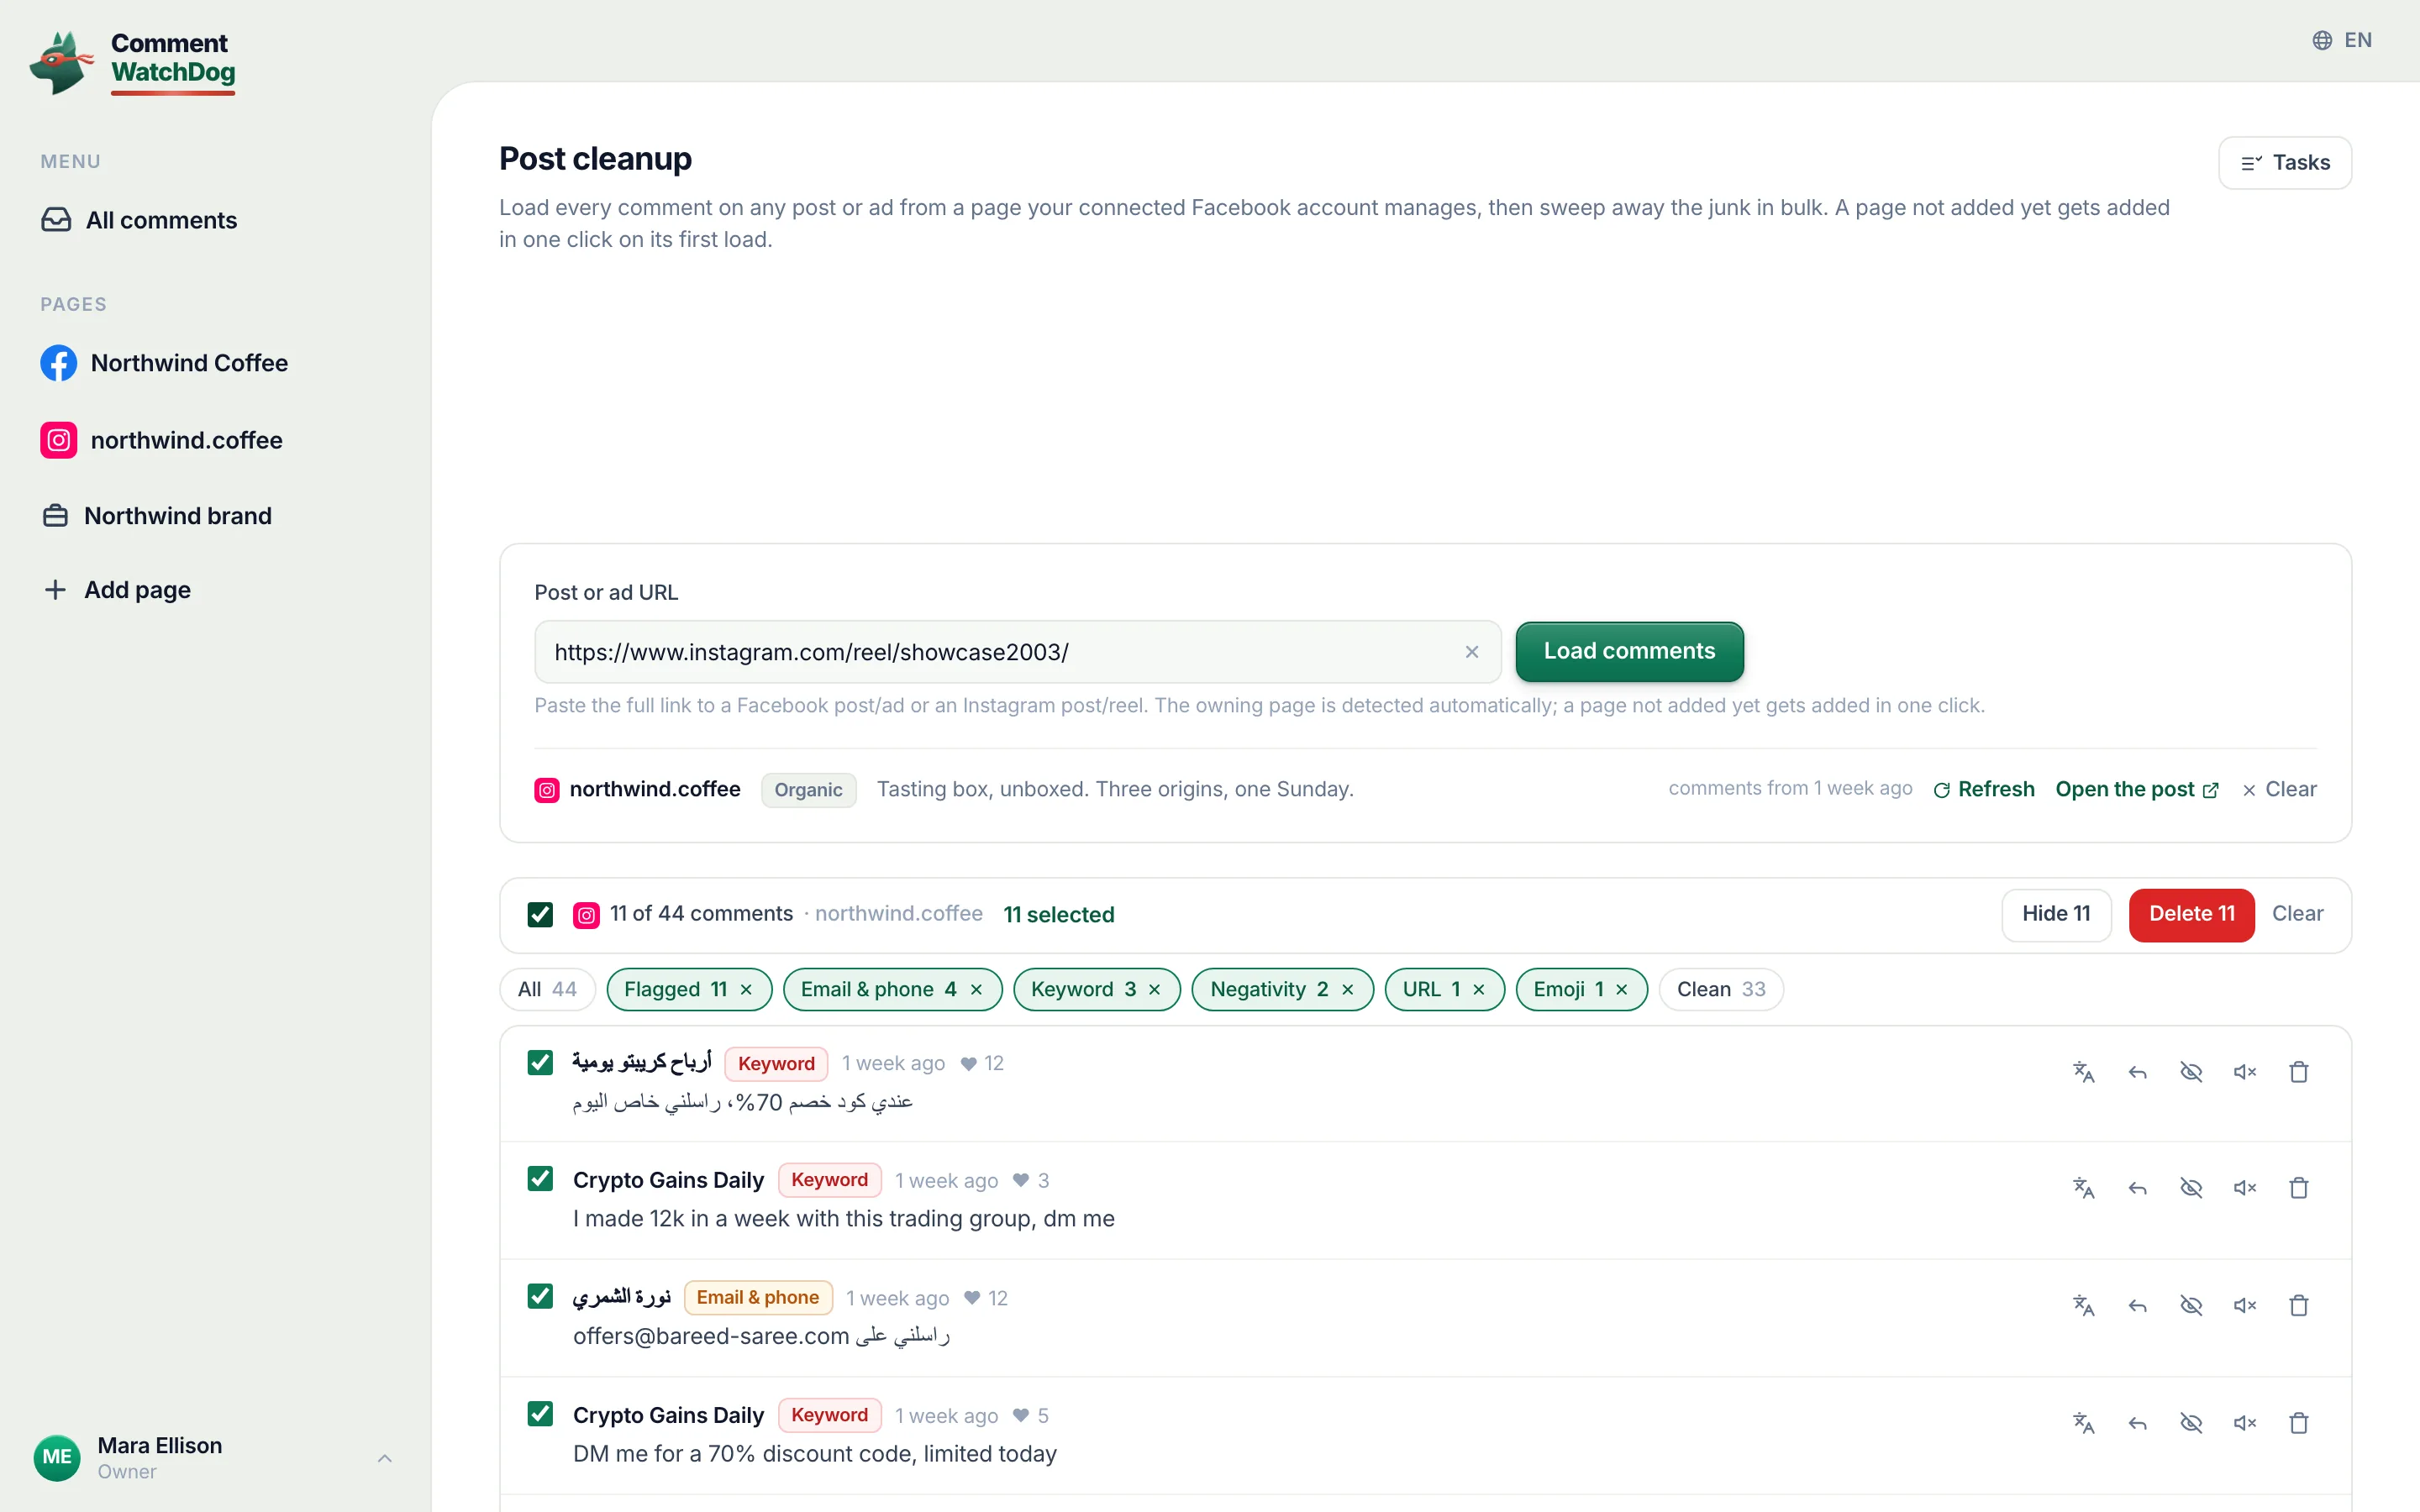Mute author of أرباح كريبتو يومية comment
2420x1512 pixels.
(x=2245, y=1072)
